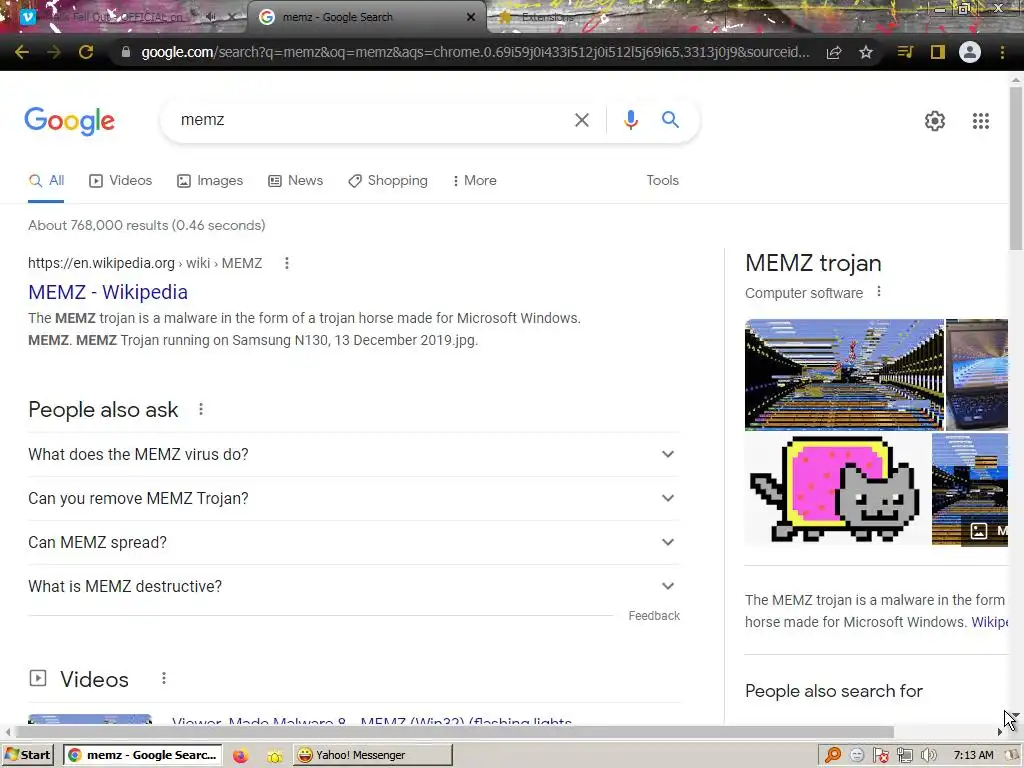This screenshot has width=1024, height=768.
Task: Bookmark this page with the star icon
Action: coord(866,52)
